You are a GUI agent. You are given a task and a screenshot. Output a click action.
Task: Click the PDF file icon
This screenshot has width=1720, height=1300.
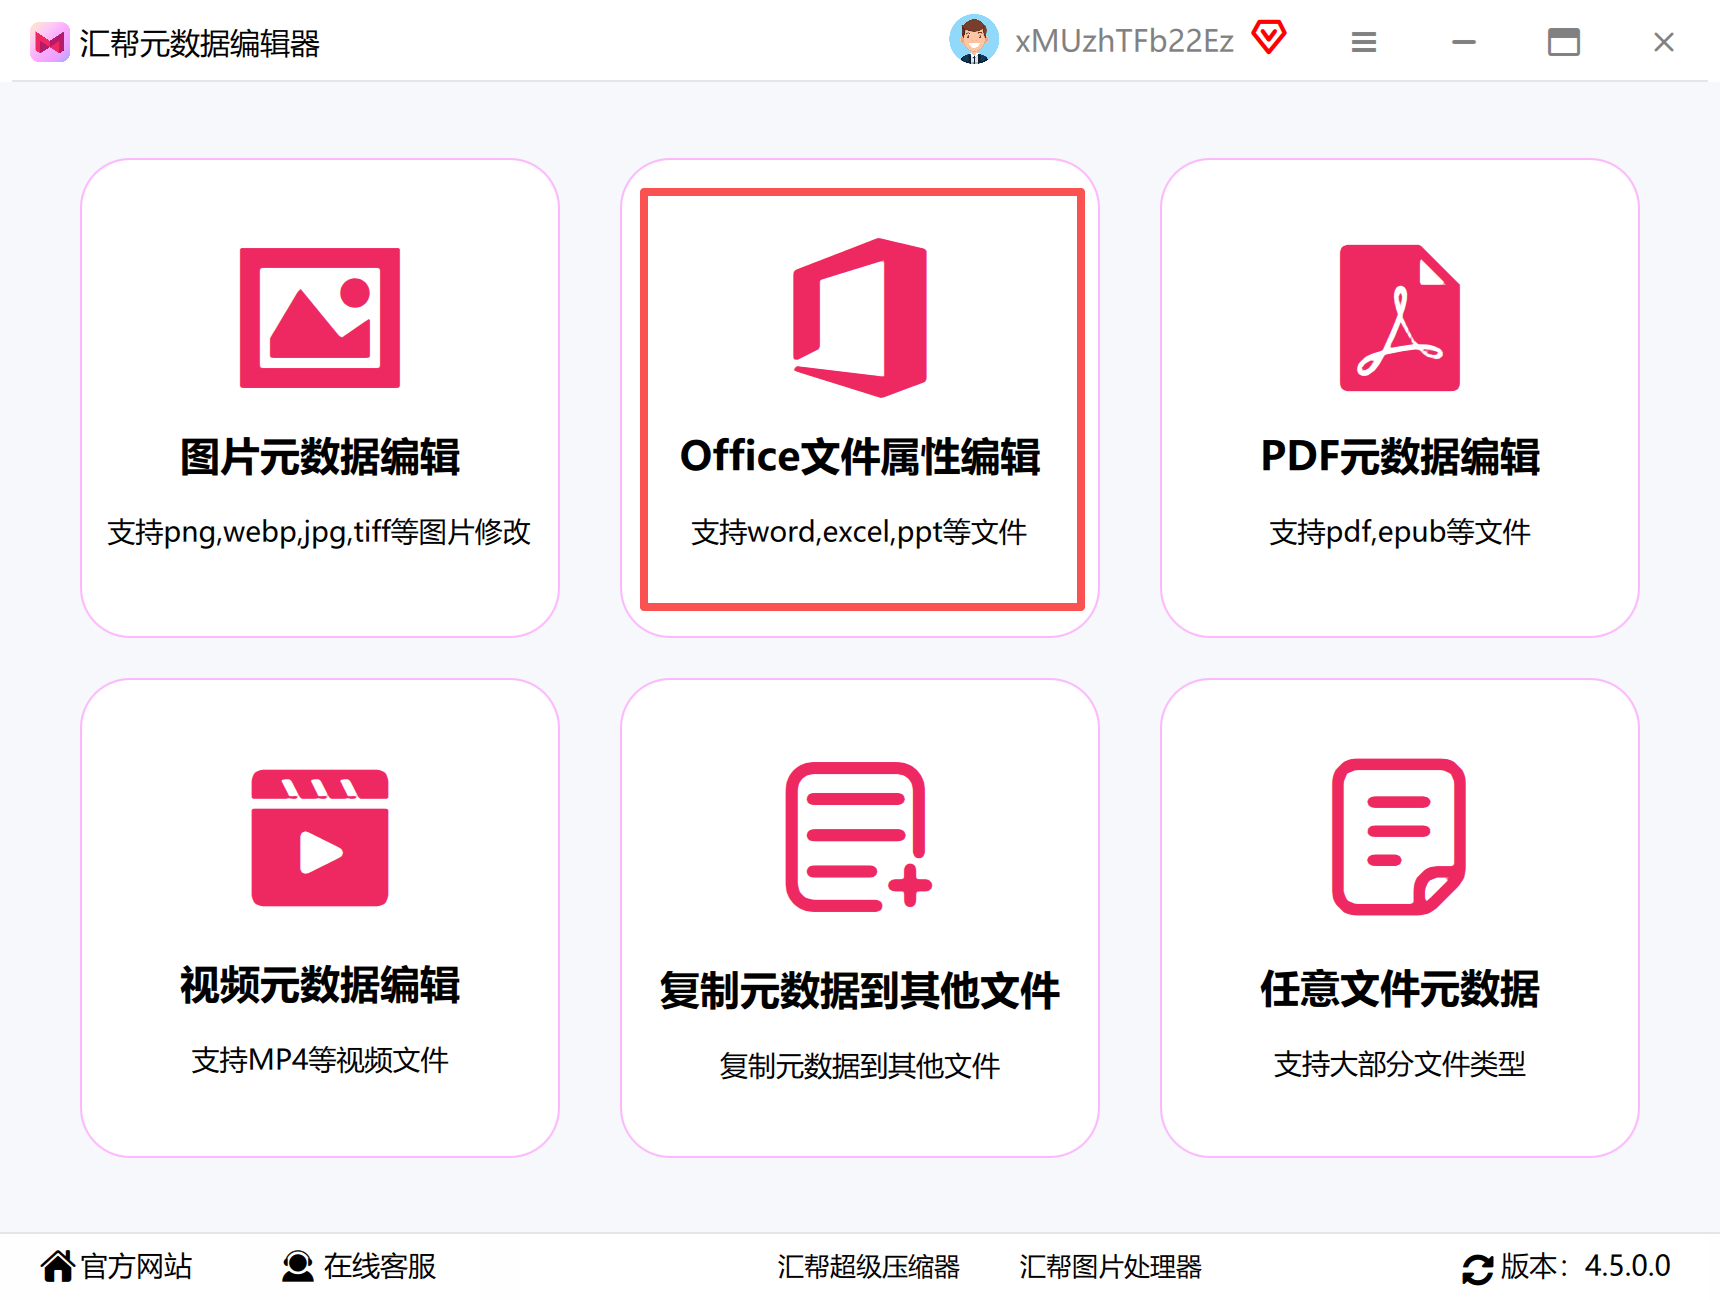[1400, 318]
